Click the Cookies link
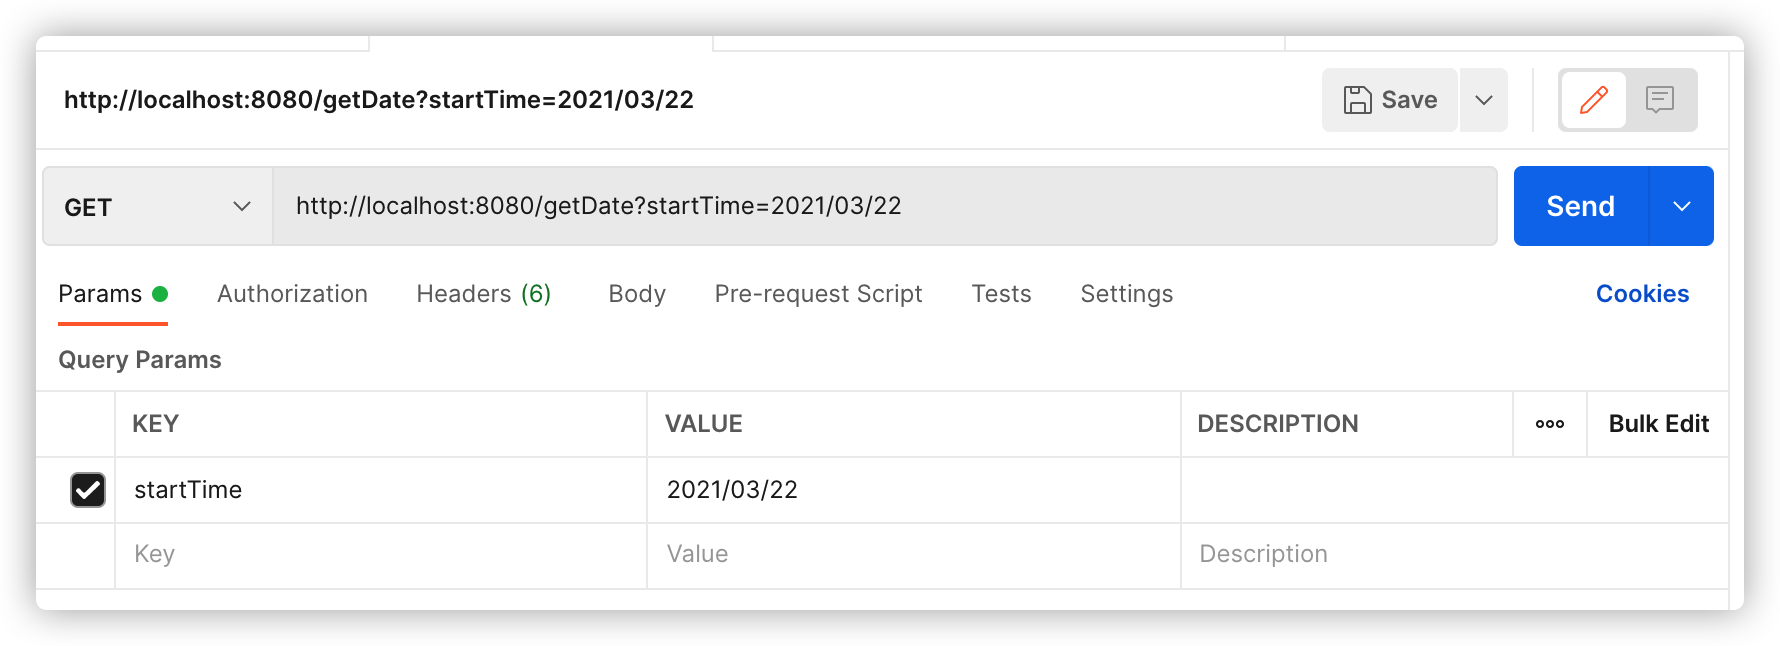The height and width of the screenshot is (646, 1780). coord(1642,294)
